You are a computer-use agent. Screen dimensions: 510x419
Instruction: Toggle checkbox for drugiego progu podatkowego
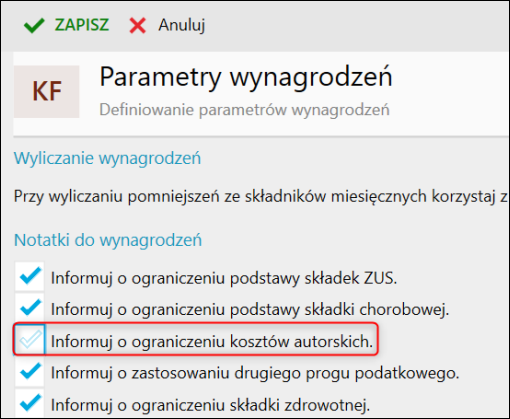pos(30,371)
